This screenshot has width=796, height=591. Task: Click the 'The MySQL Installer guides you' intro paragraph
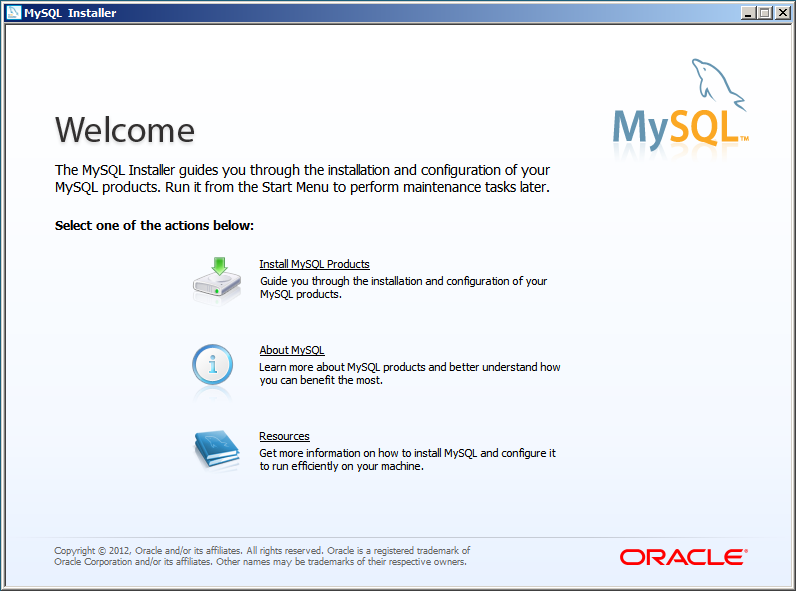pyautogui.click(x=303, y=179)
